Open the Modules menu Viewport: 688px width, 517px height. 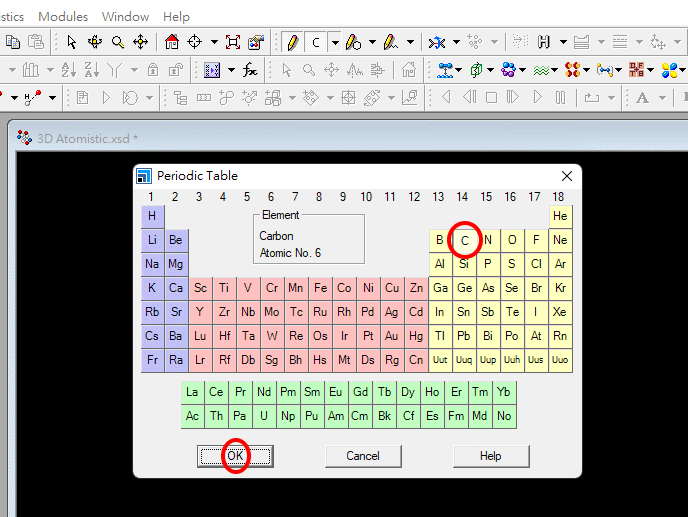pos(63,16)
